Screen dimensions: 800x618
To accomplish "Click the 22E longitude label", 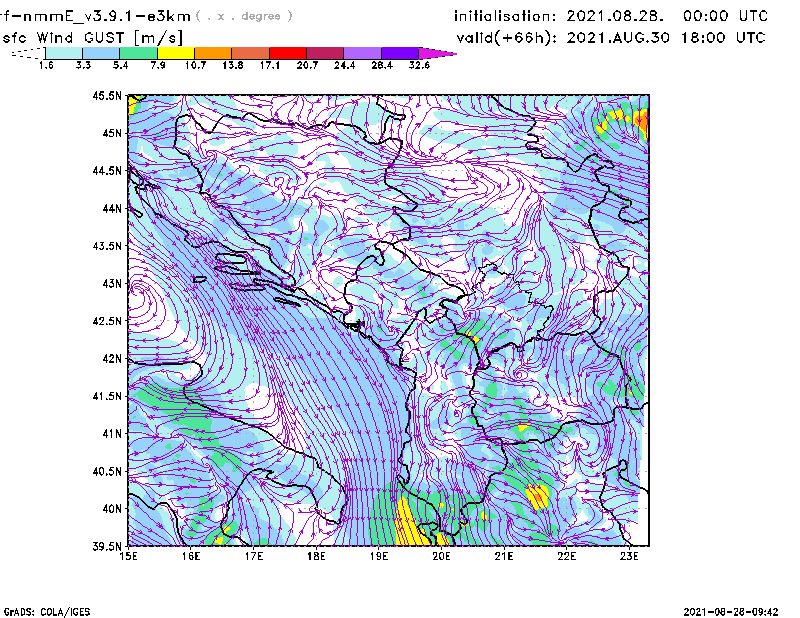I will [x=566, y=556].
